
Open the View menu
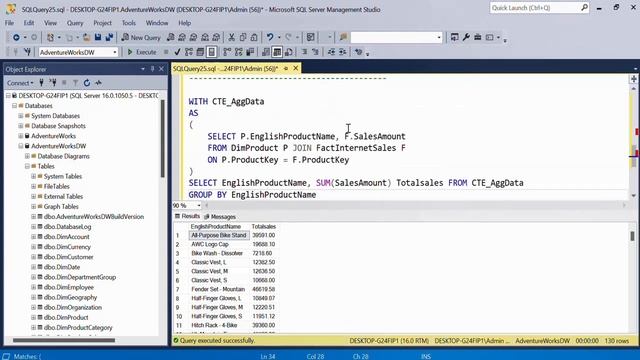click(x=50, y=23)
